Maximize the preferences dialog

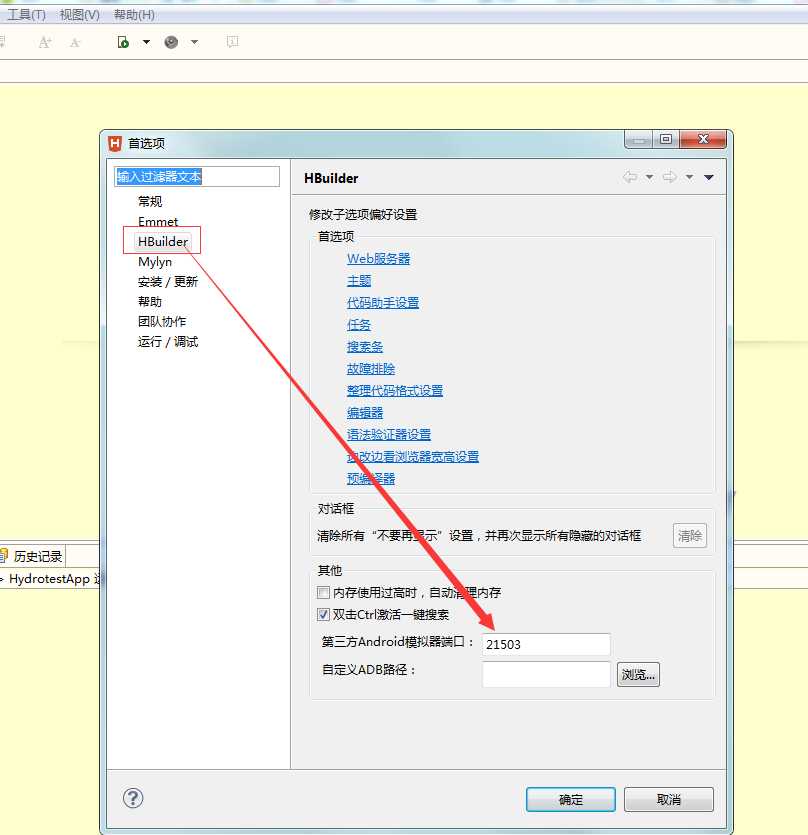click(x=665, y=140)
